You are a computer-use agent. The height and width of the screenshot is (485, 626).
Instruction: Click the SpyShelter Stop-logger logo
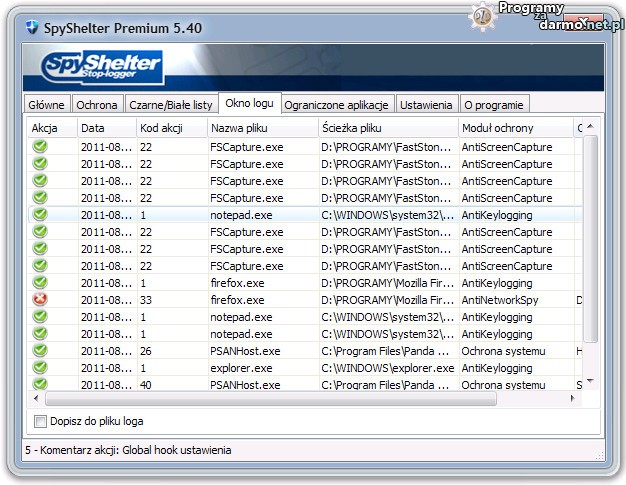tap(103, 69)
